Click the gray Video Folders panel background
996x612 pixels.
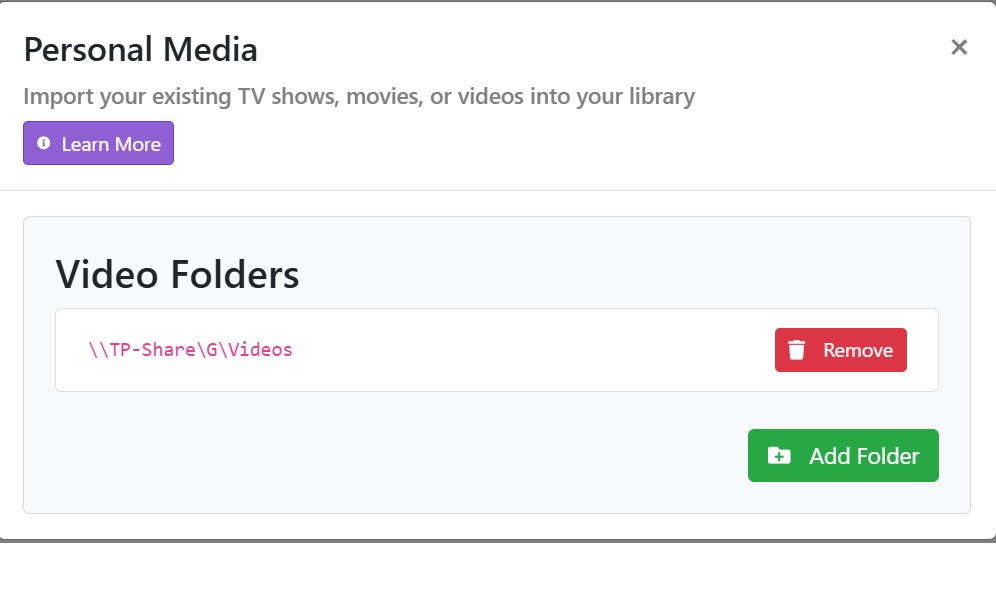coord(400,460)
